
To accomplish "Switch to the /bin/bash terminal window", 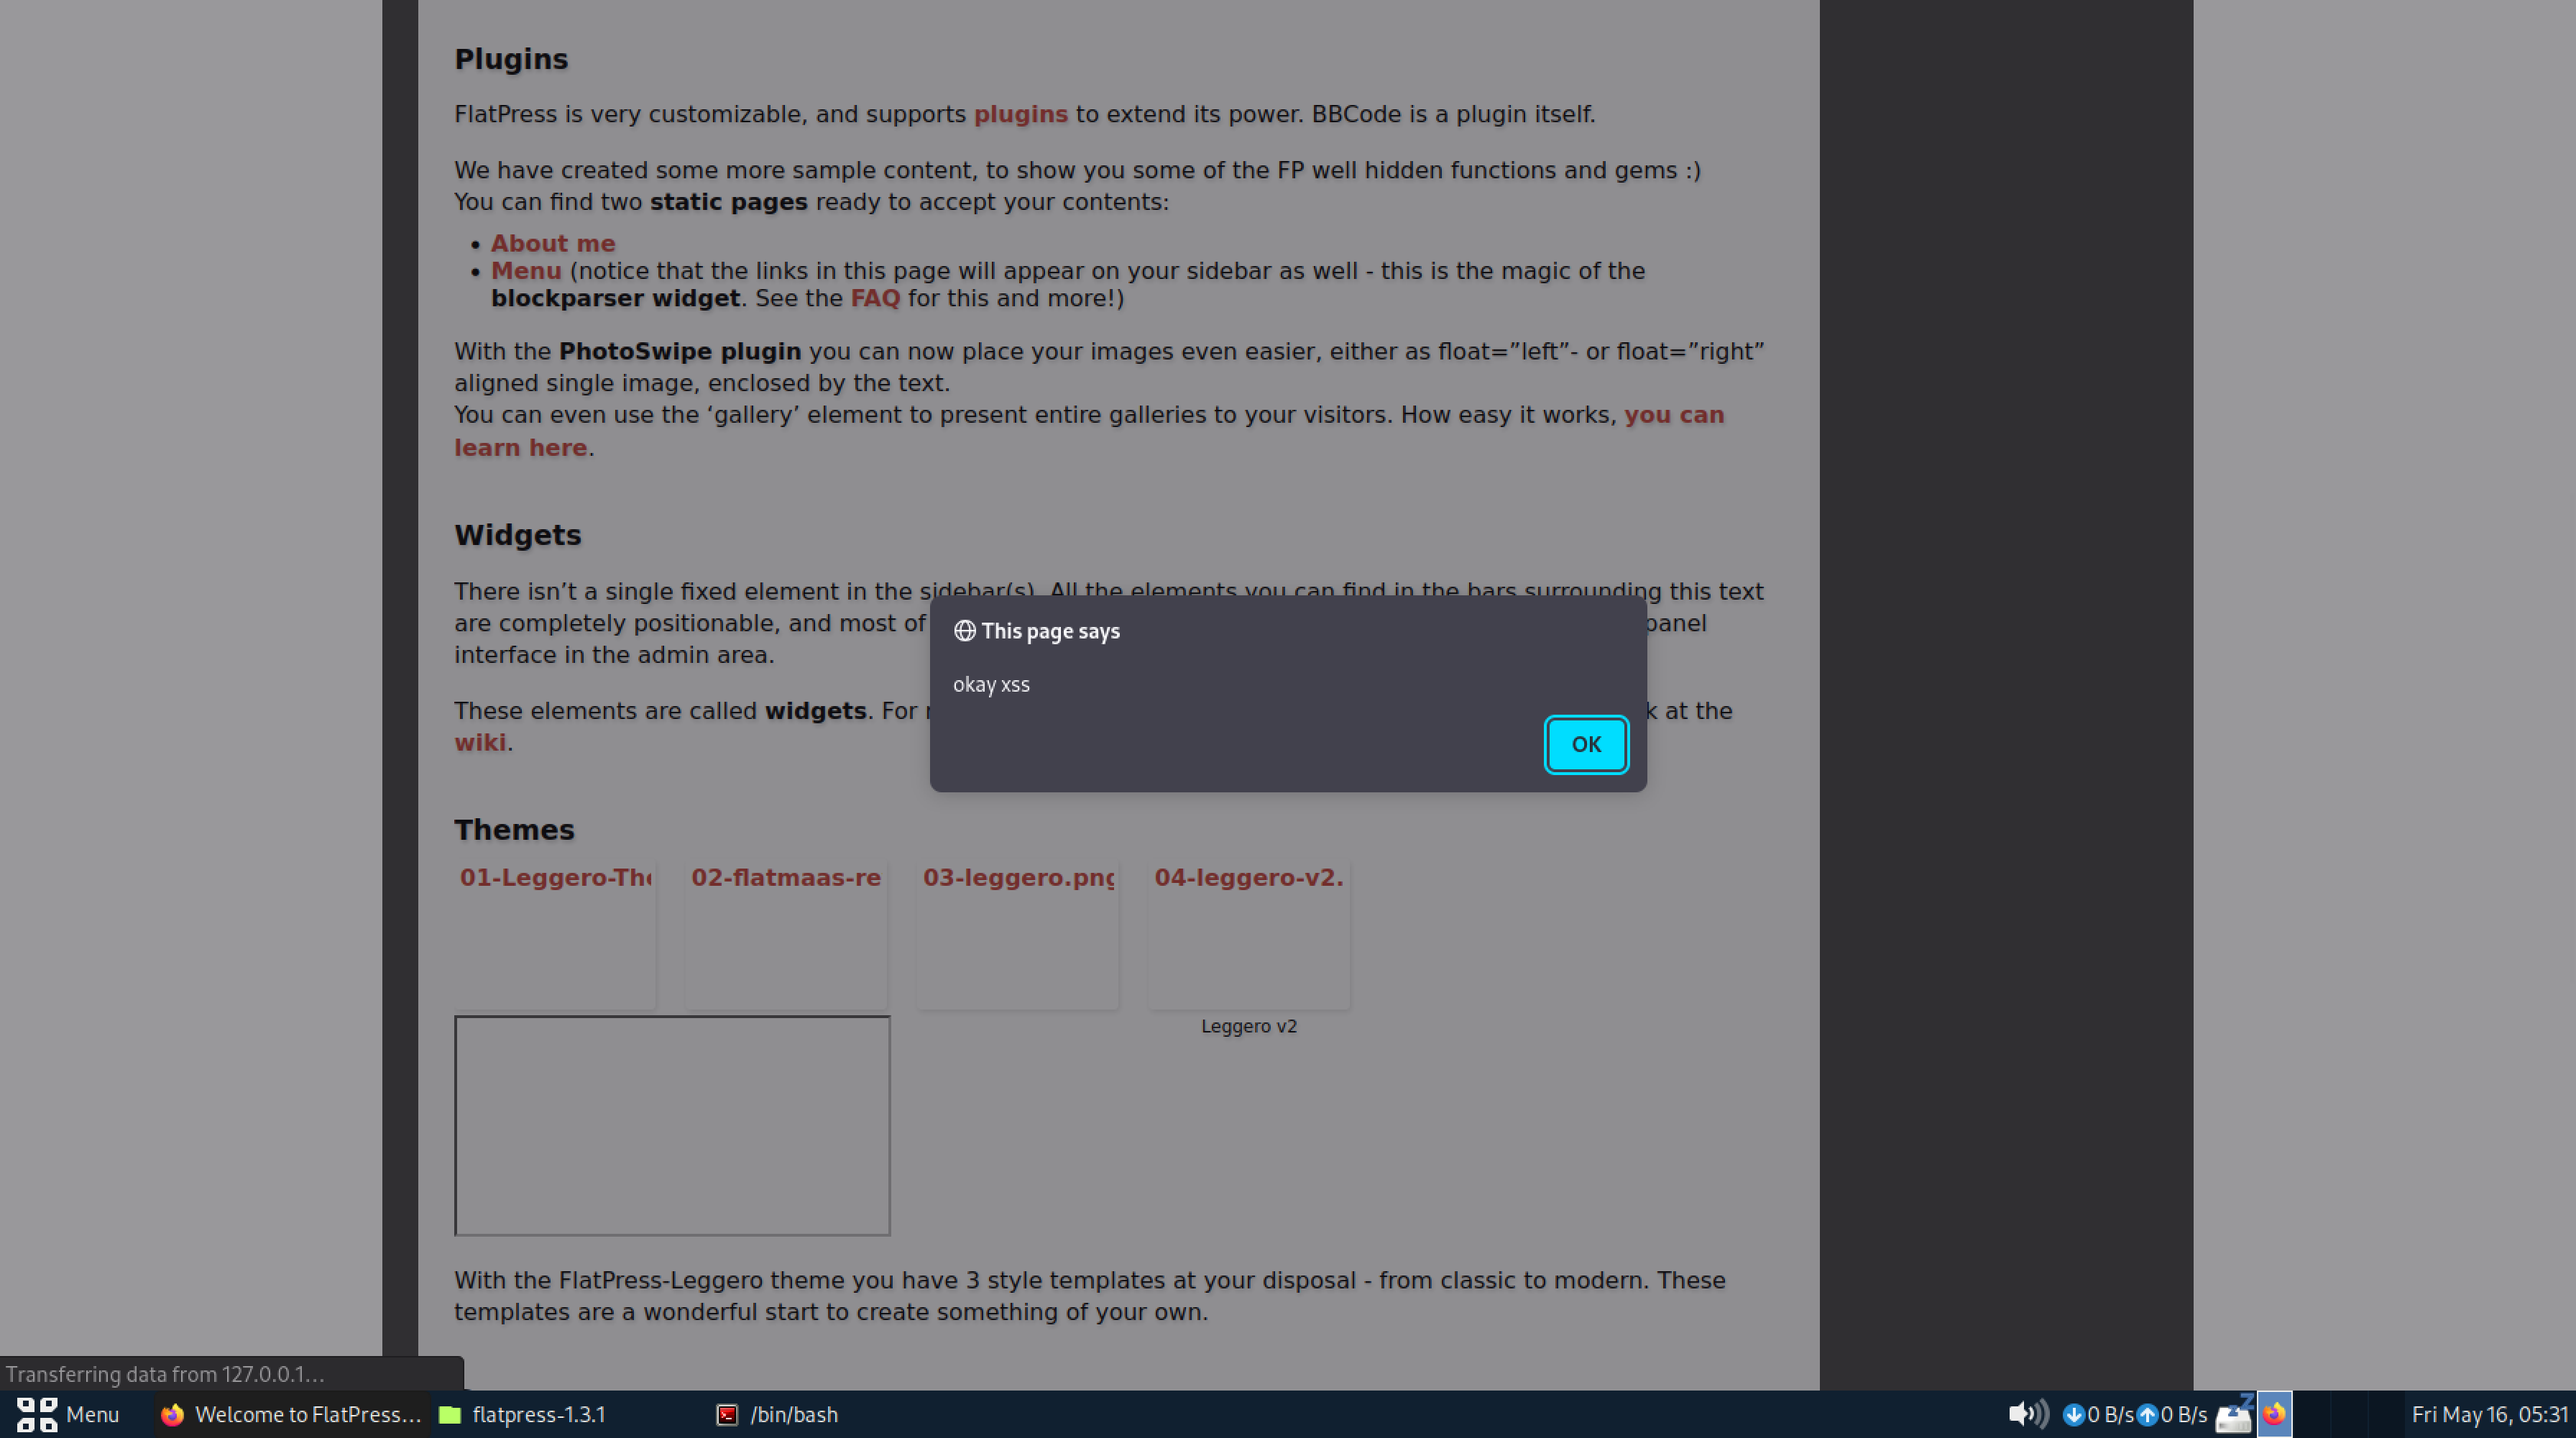I will 778,1414.
